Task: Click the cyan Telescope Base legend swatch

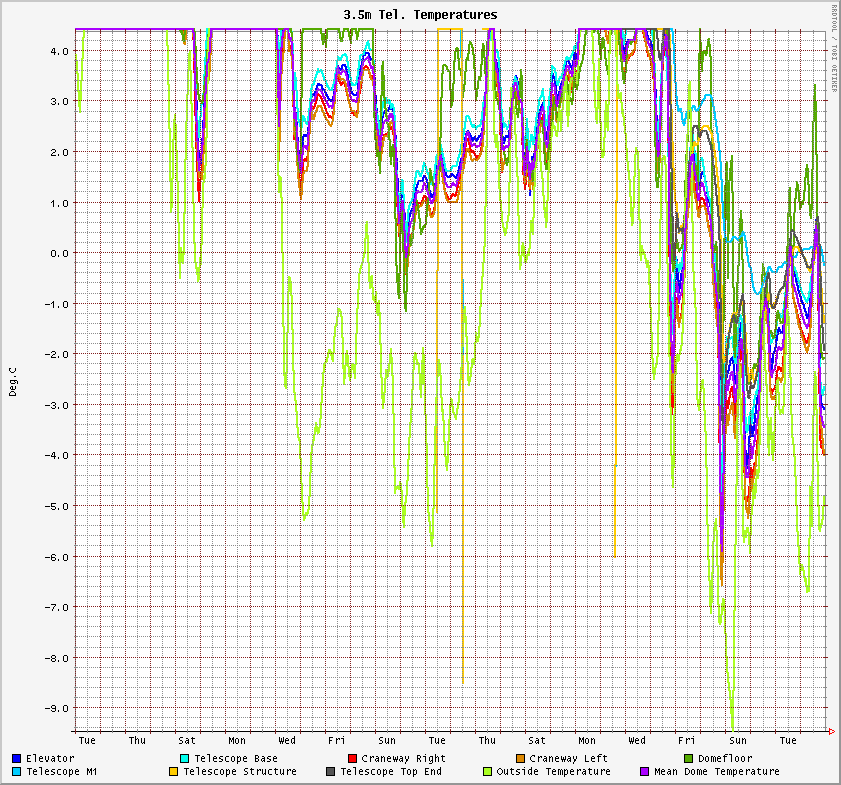Action: click(185, 758)
